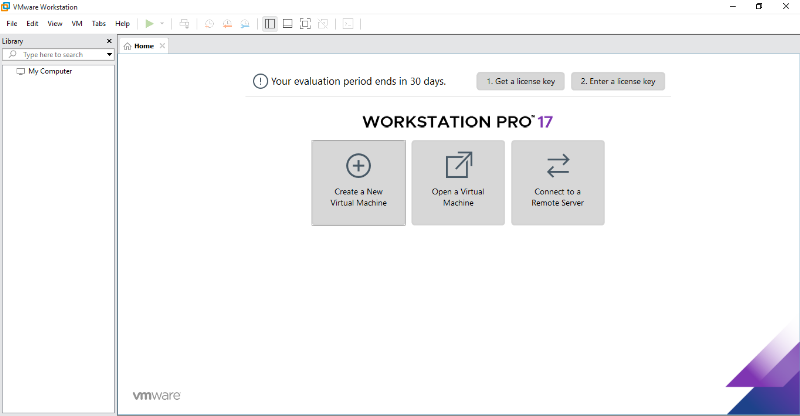The image size is (800, 416).
Task: Click the evaluation period ends in 30 days text
Action: 358,81
